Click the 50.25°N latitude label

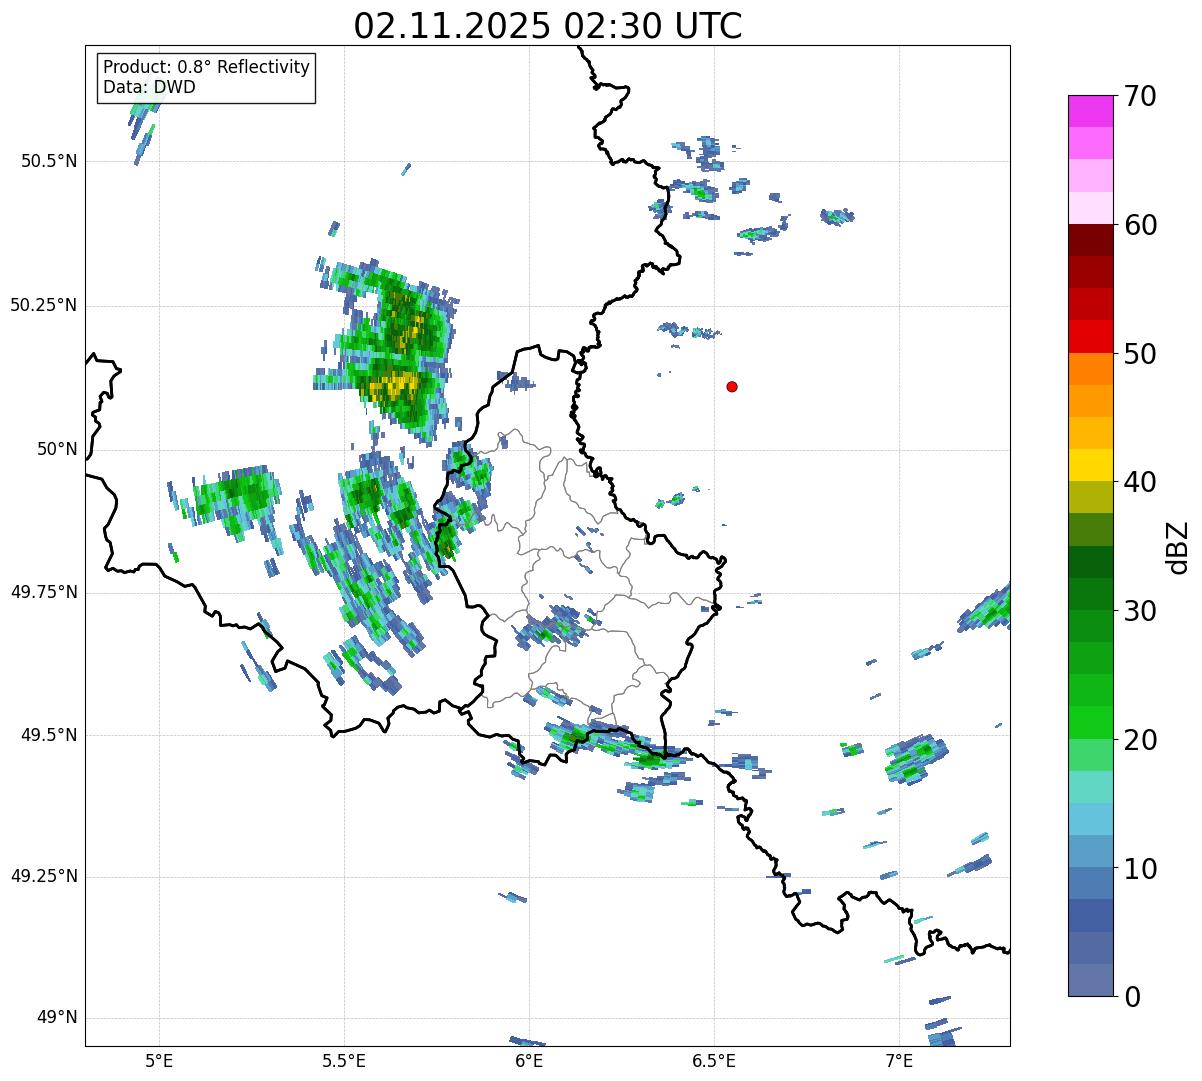click(x=44, y=305)
